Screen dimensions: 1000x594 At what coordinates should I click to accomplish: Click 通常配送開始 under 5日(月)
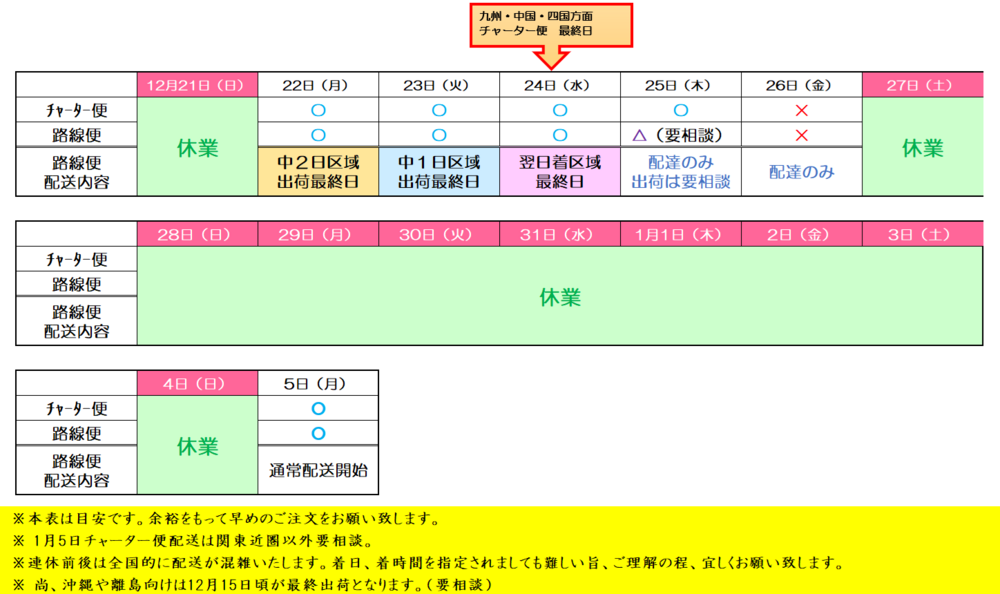click(318, 468)
